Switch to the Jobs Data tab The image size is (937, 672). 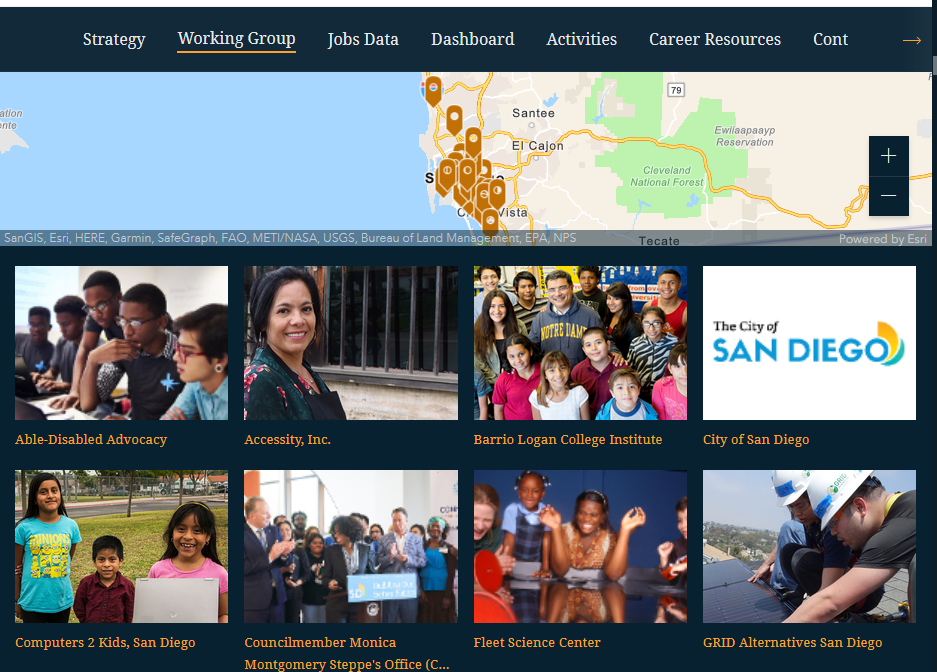[363, 39]
